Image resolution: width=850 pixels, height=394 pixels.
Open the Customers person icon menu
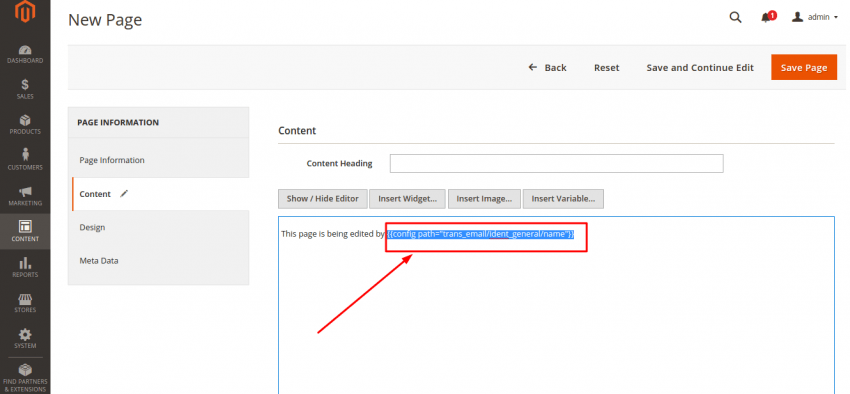pyautogui.click(x=25, y=154)
